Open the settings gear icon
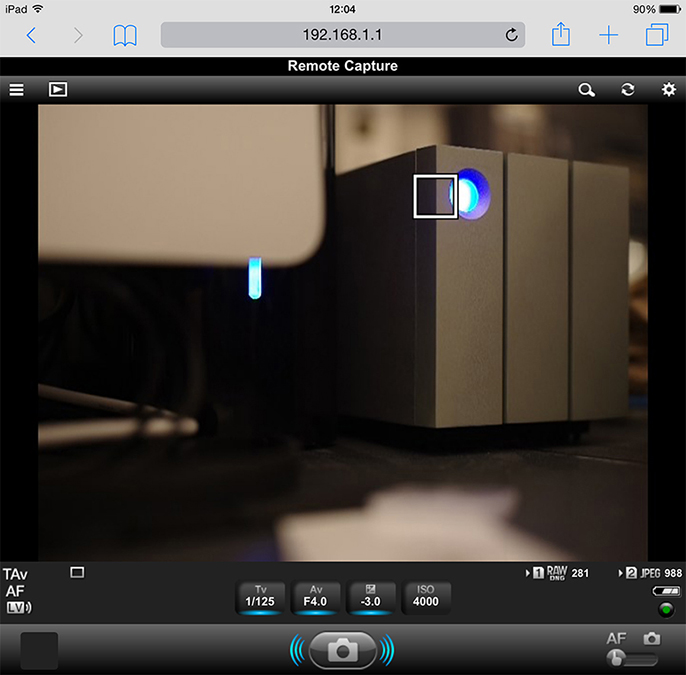Viewport: 686px width, 675px height. pyautogui.click(x=668, y=90)
